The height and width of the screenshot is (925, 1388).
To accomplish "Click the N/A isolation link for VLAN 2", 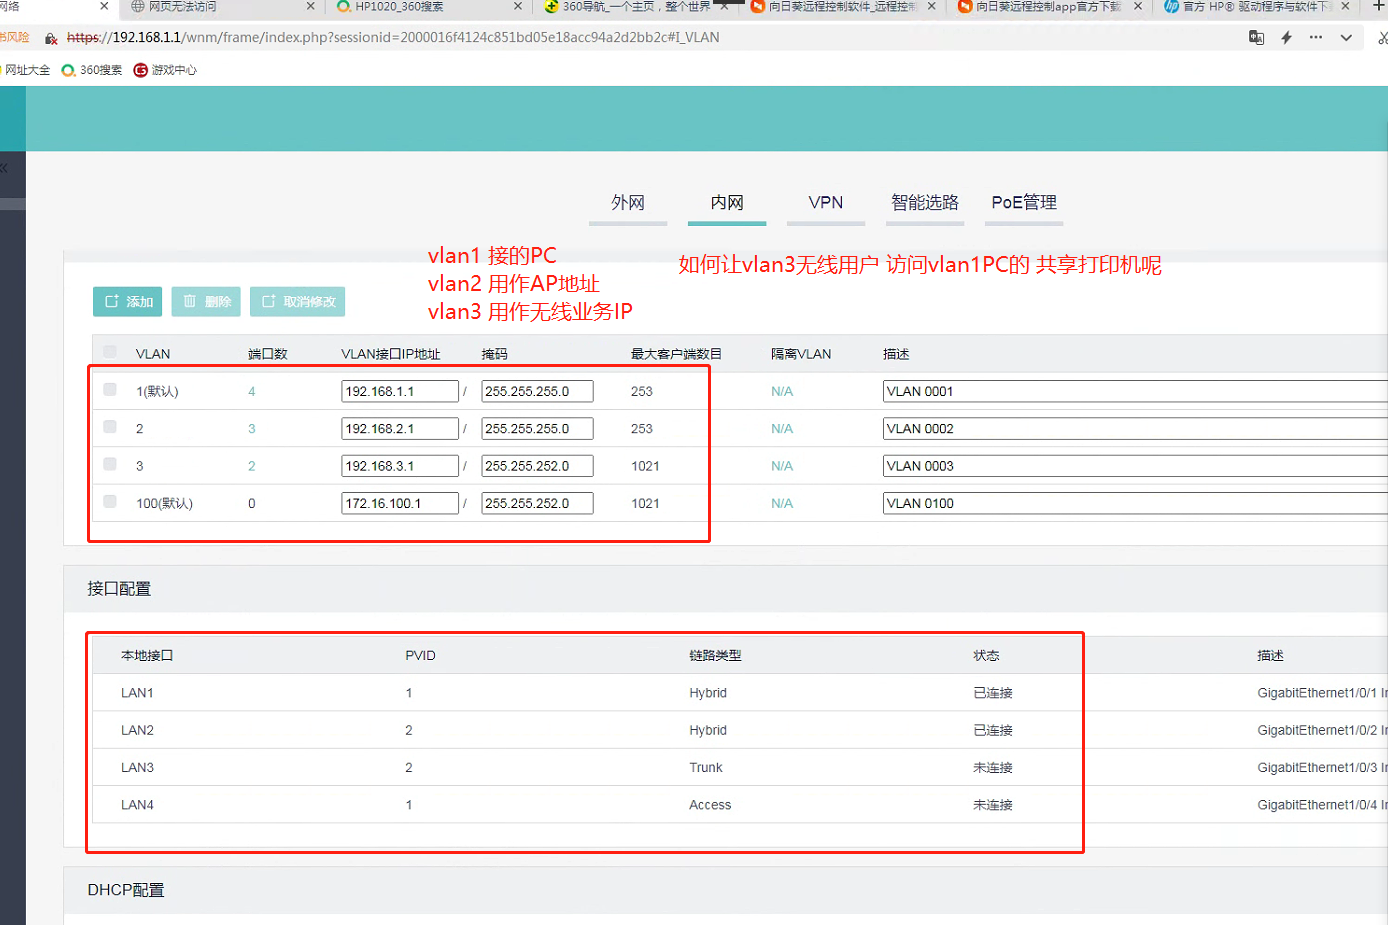I will pos(782,429).
